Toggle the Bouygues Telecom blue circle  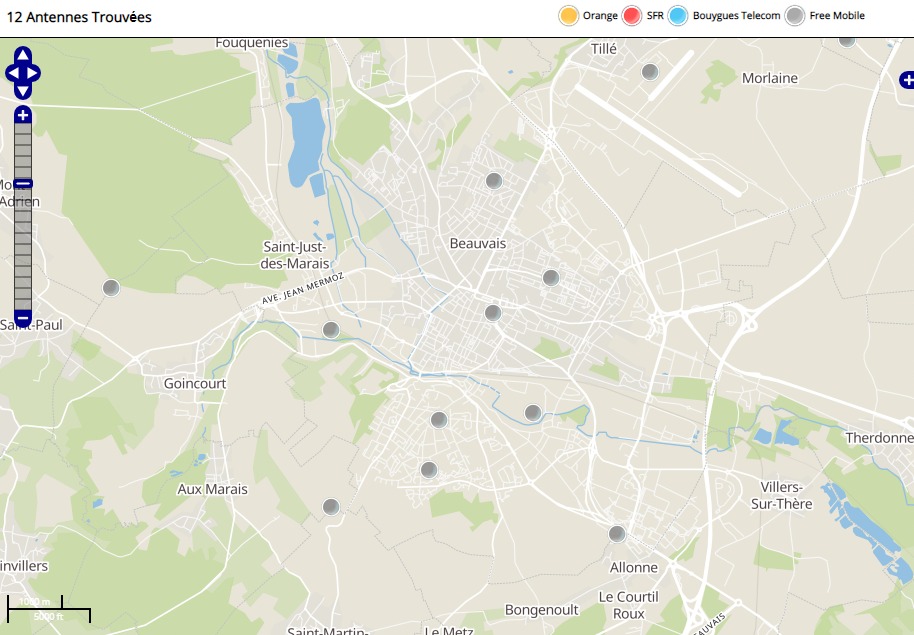tap(679, 16)
